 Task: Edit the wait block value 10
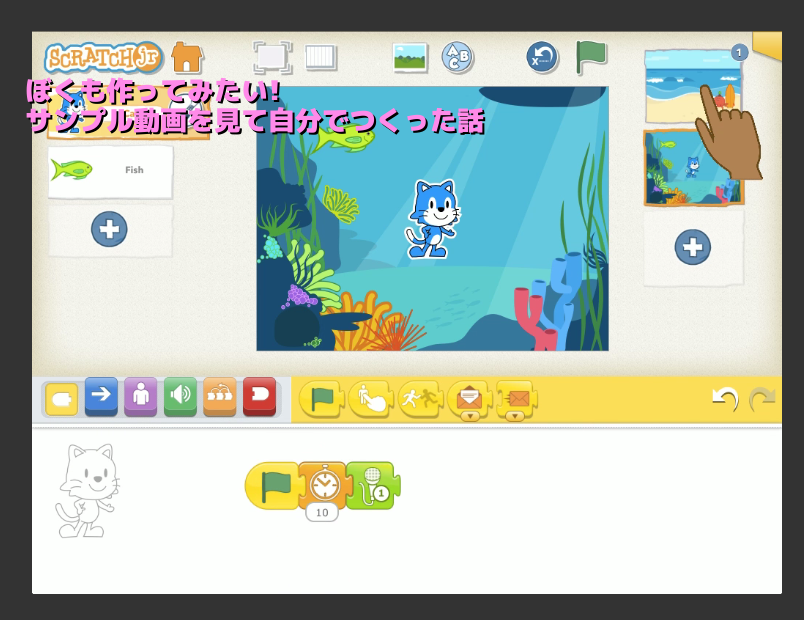pyautogui.click(x=322, y=512)
